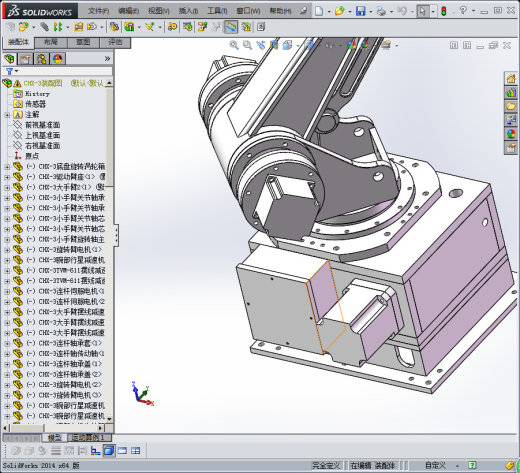Image resolution: width=520 pixels, height=473 pixels.
Task: Open the dropdown arrow beside the New document icon
Action: click(x=329, y=12)
